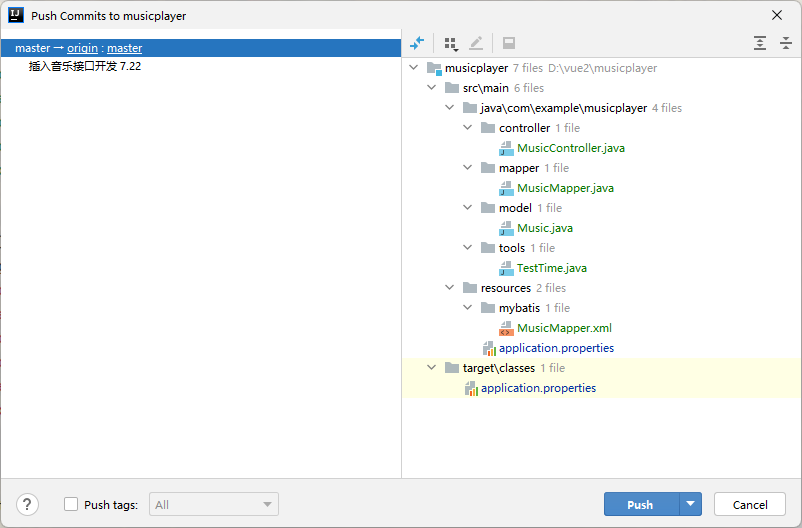
Task: Collapse the src\main tree node
Action: 432,87
